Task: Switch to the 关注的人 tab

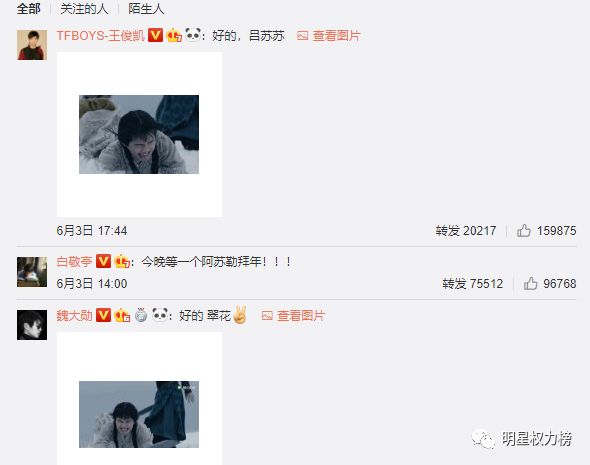Action: 84,9
